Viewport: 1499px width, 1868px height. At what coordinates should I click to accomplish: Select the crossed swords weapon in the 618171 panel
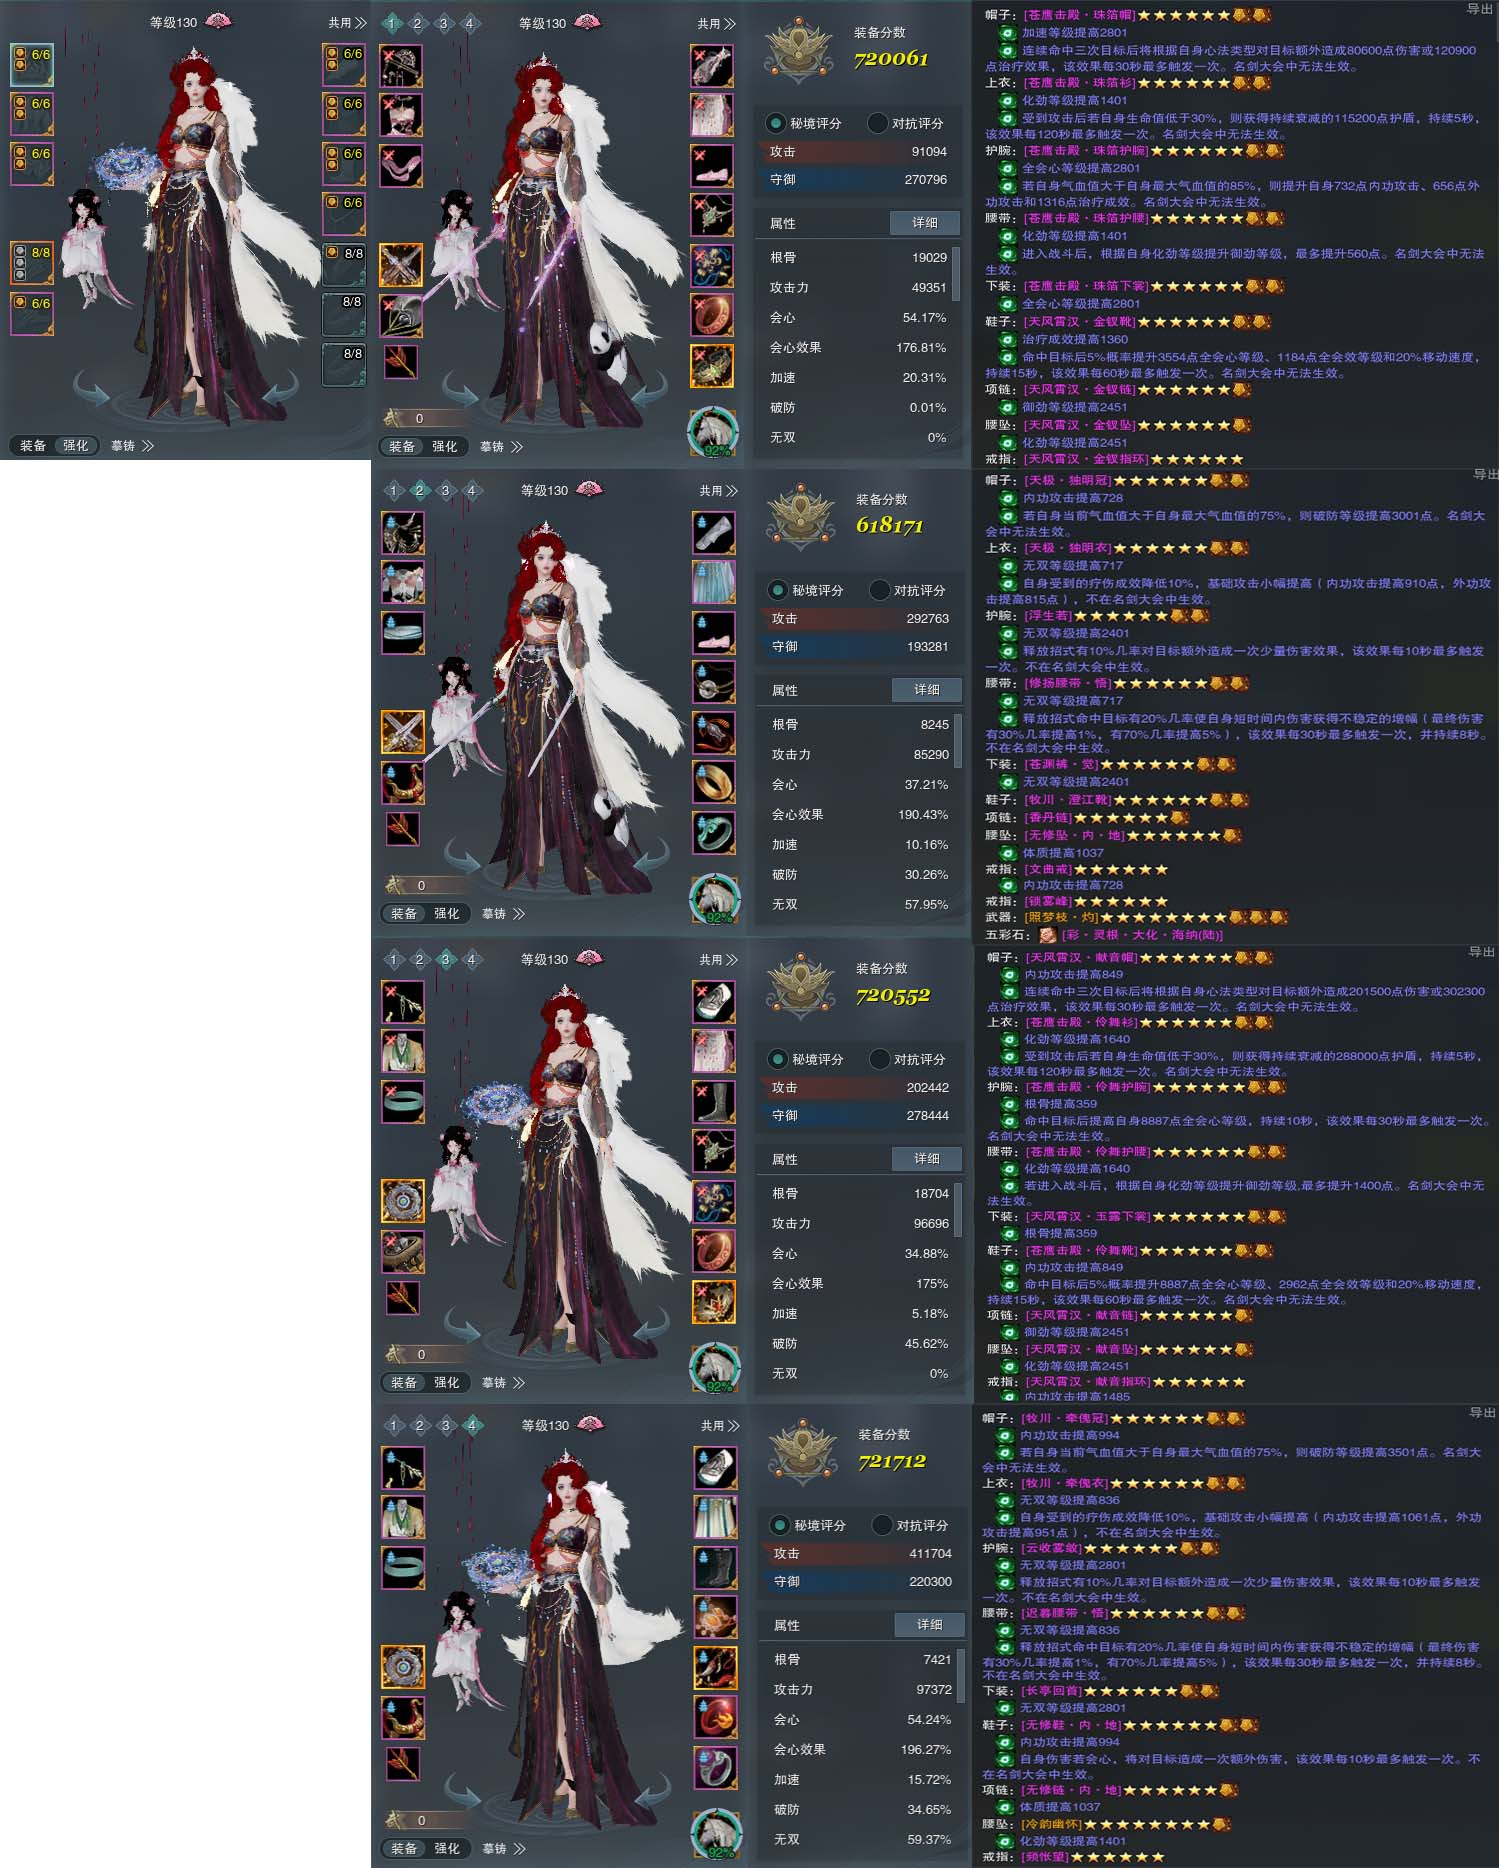click(x=403, y=732)
